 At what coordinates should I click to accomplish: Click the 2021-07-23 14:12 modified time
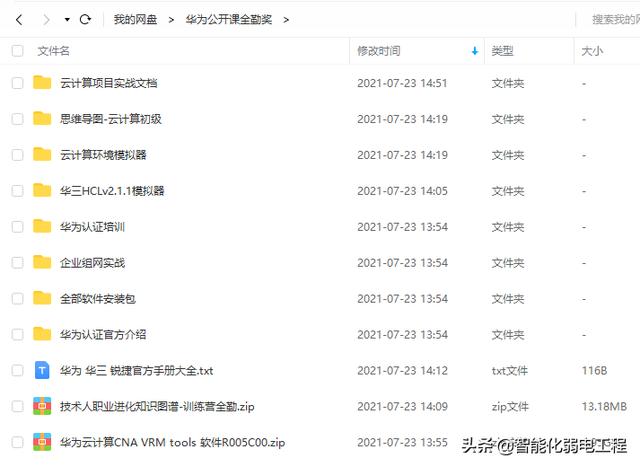pyautogui.click(x=402, y=371)
